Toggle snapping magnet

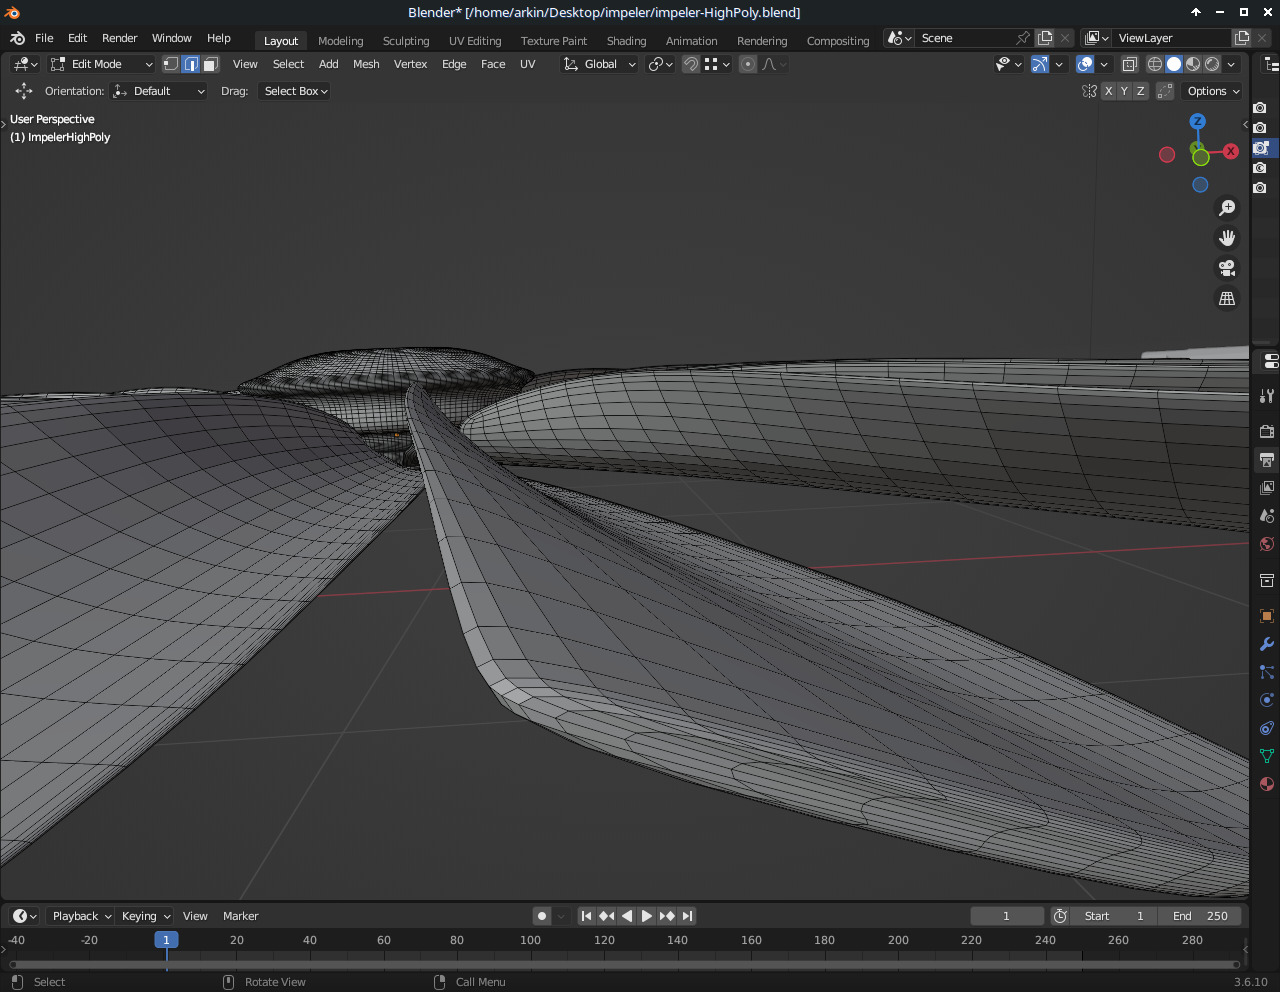691,64
